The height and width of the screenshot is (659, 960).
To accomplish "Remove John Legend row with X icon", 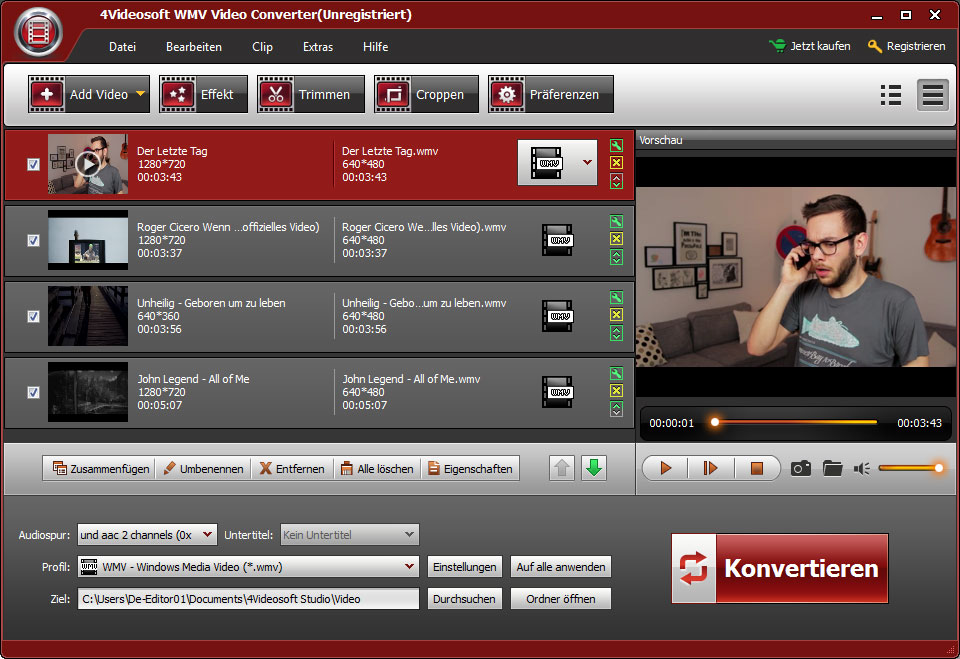I will pos(617,391).
